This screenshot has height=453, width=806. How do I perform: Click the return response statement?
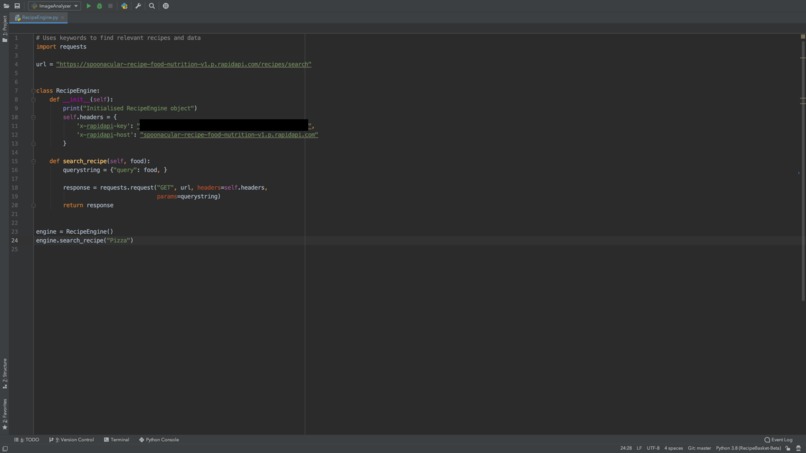(x=88, y=205)
